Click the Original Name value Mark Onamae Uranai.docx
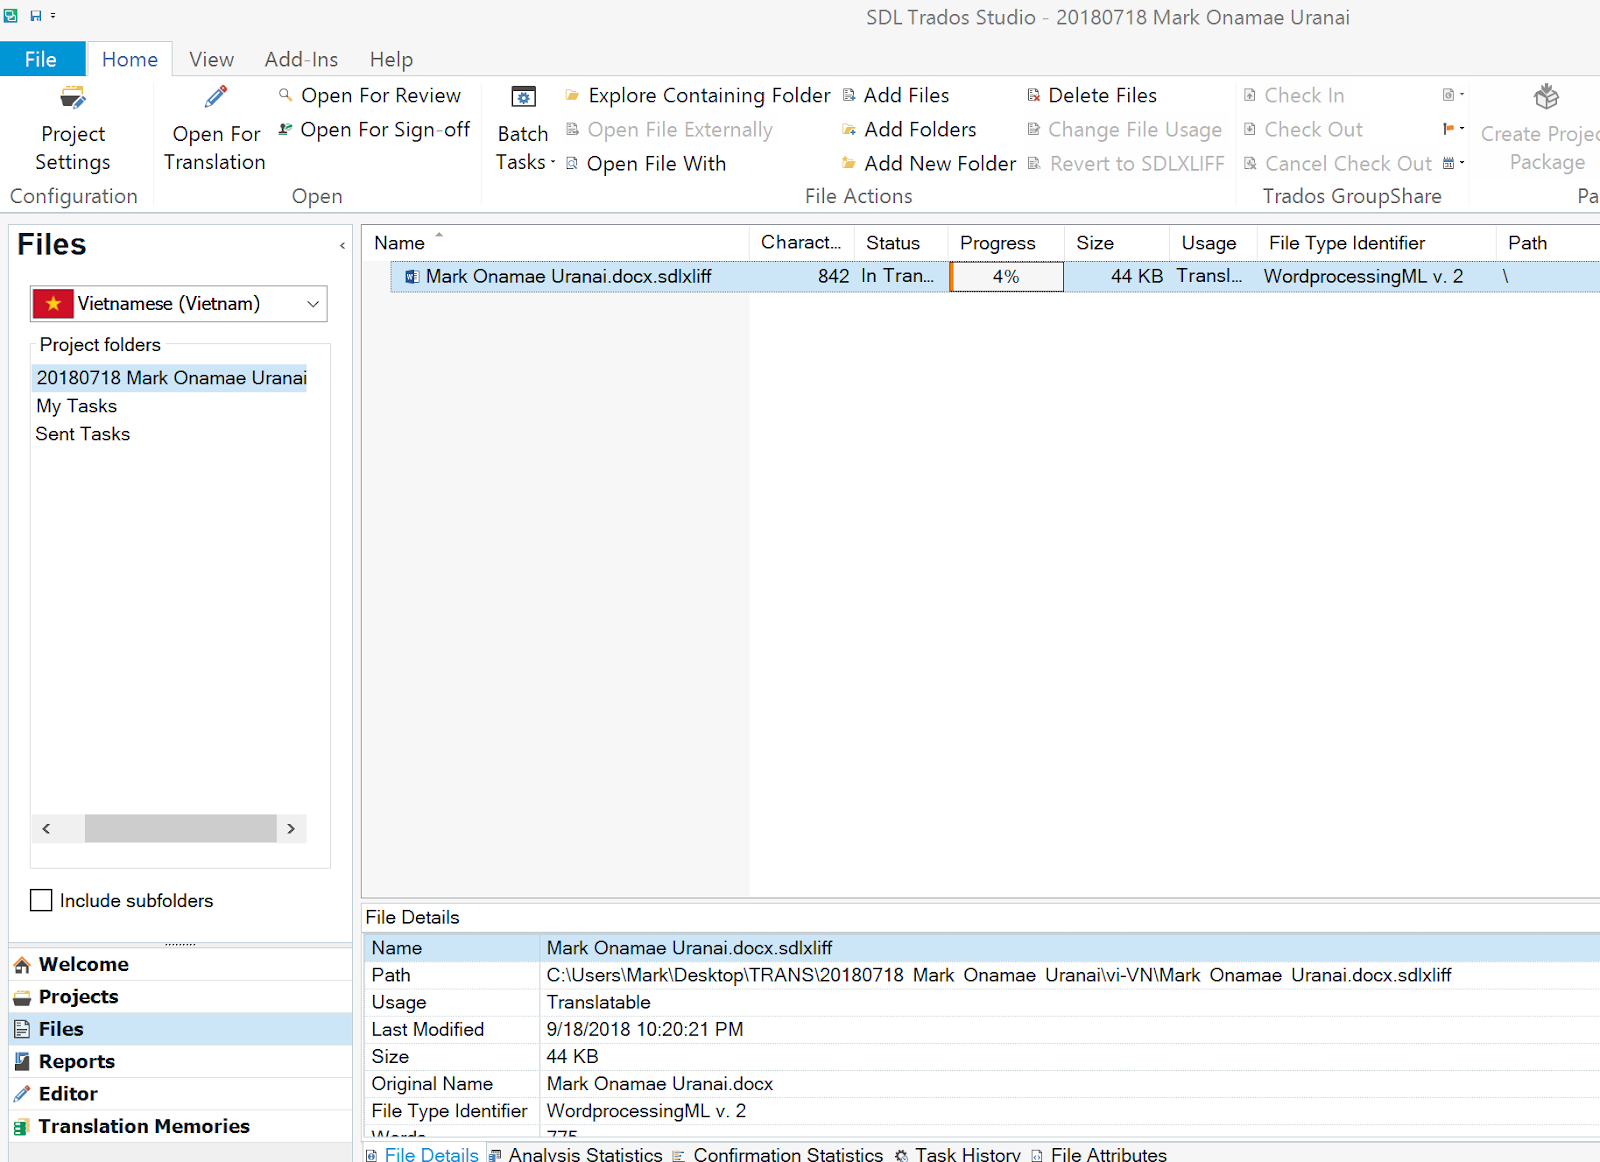1600x1162 pixels. coord(660,1084)
